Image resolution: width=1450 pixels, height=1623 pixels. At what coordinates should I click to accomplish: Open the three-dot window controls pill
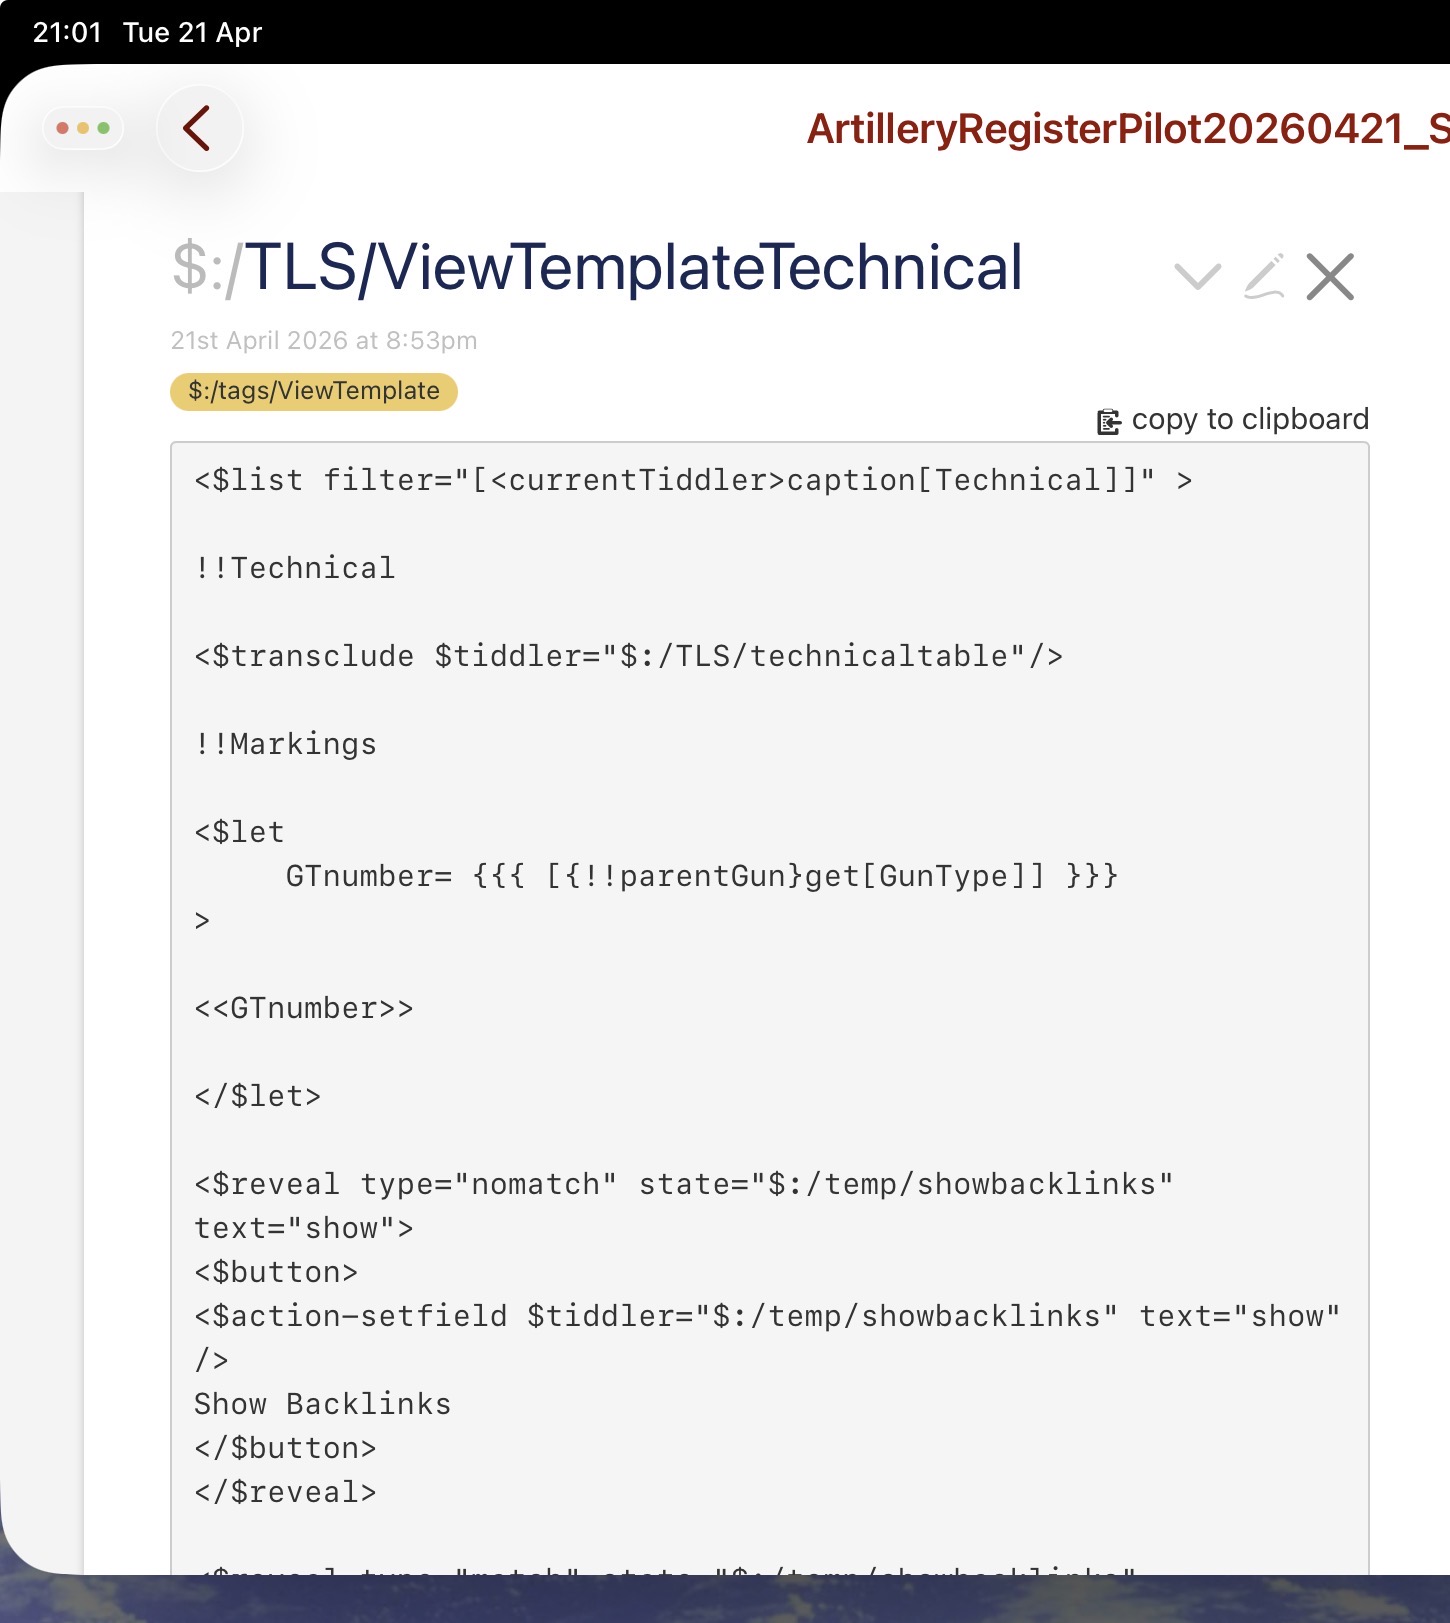pos(83,128)
